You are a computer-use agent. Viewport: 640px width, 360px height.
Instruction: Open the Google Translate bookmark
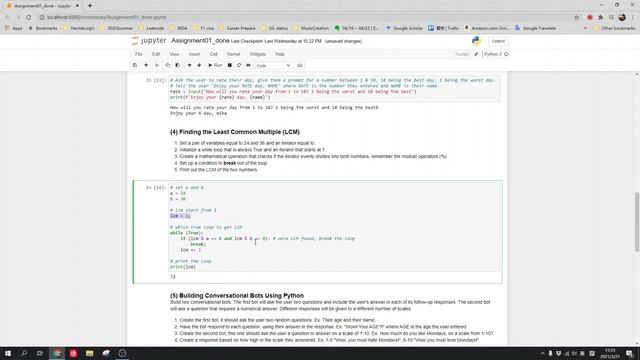(535, 28)
